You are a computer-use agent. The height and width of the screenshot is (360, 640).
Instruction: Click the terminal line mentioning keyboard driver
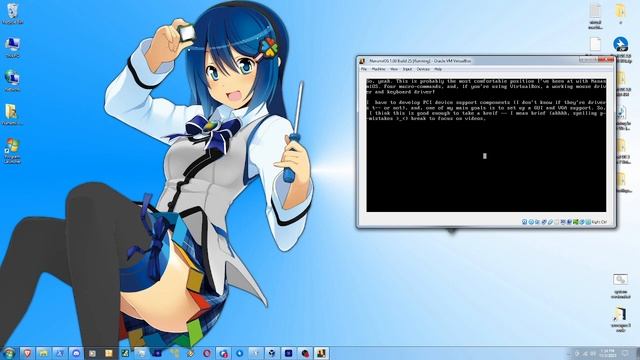401,92
